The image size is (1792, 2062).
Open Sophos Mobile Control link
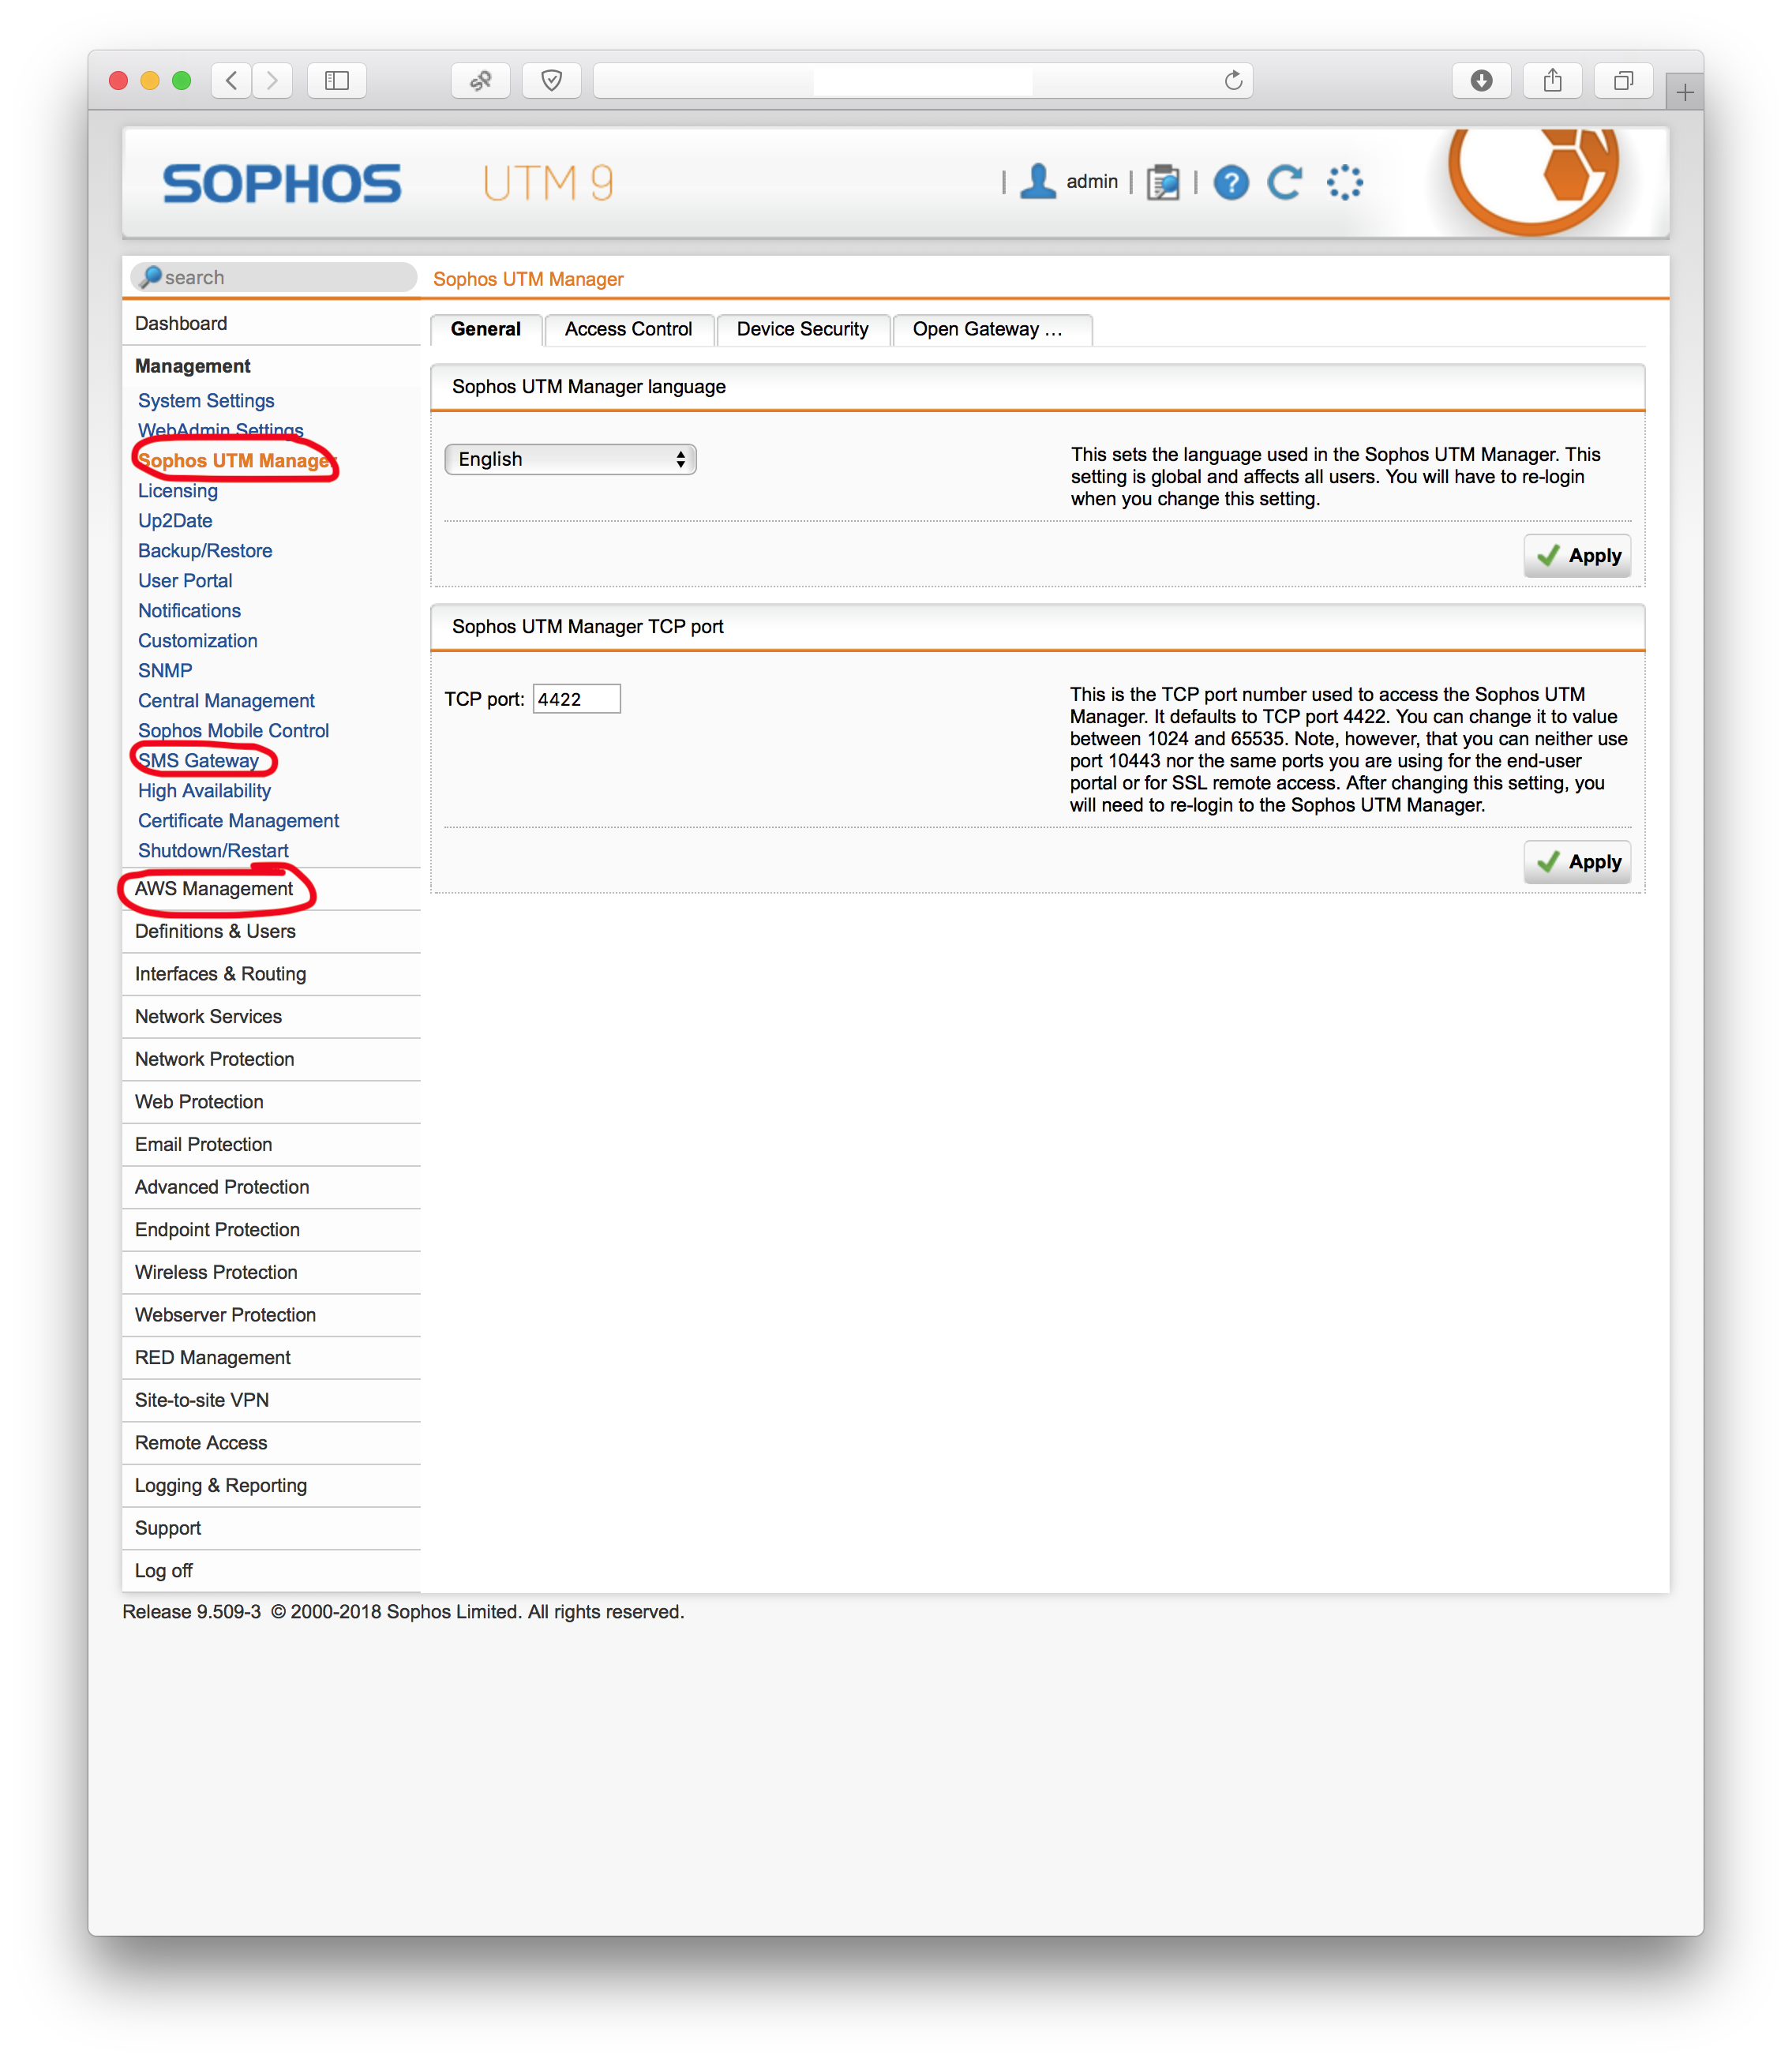(x=233, y=731)
